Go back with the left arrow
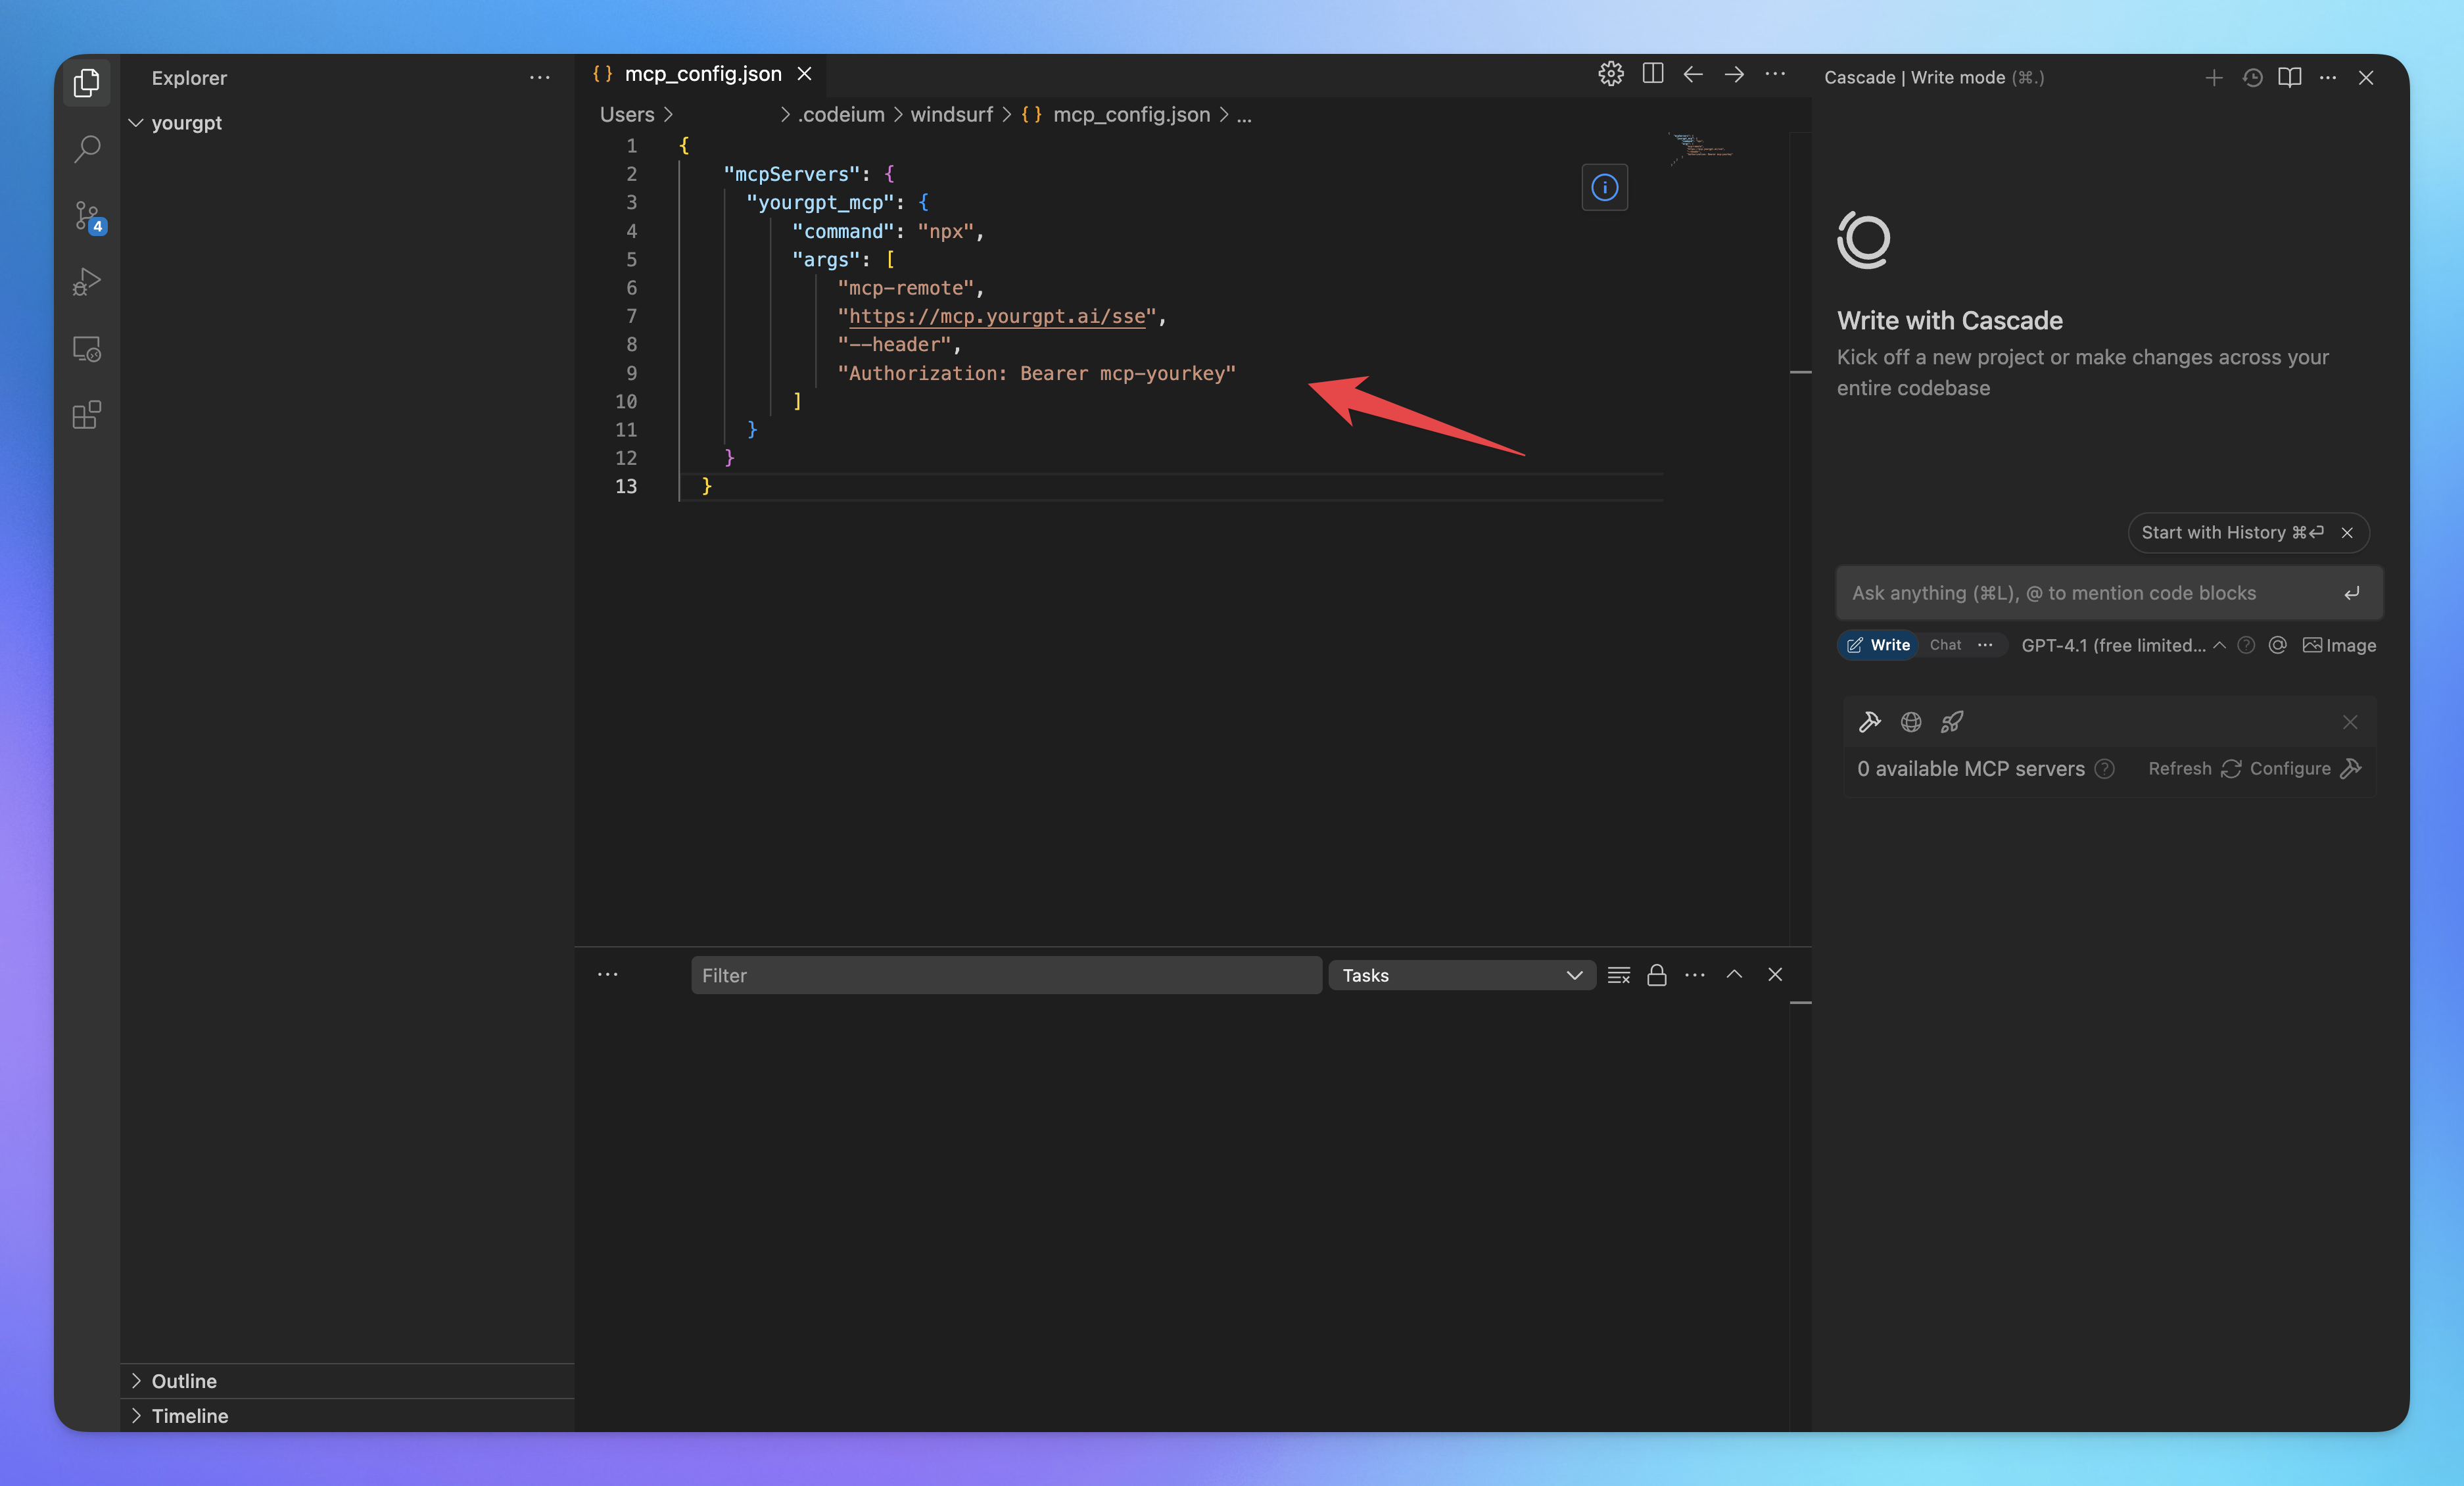 1693,74
